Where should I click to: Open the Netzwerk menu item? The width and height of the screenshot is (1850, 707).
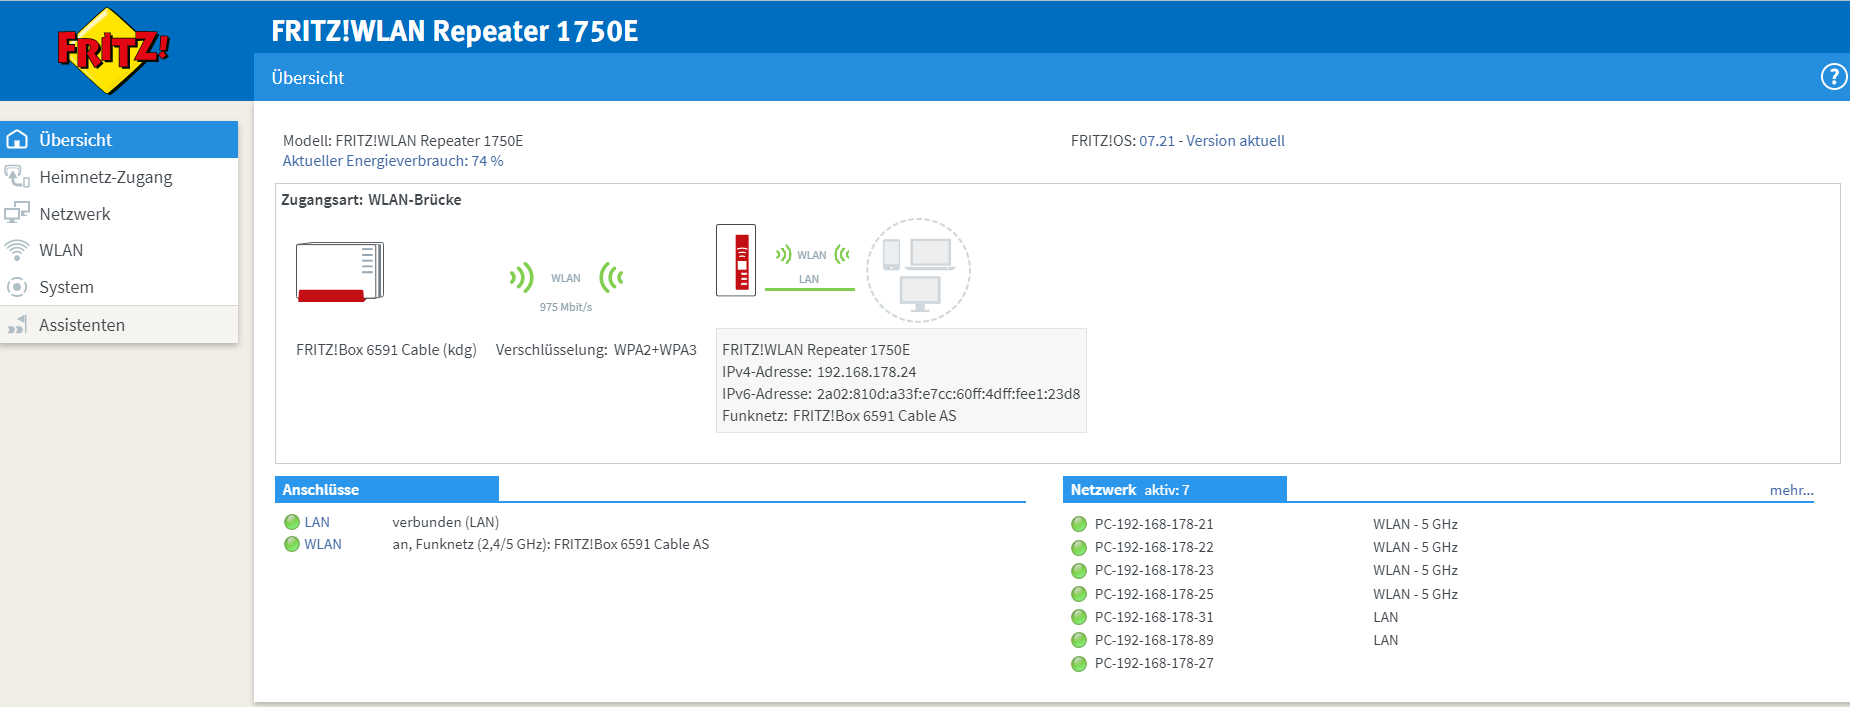pyautogui.click(x=119, y=213)
